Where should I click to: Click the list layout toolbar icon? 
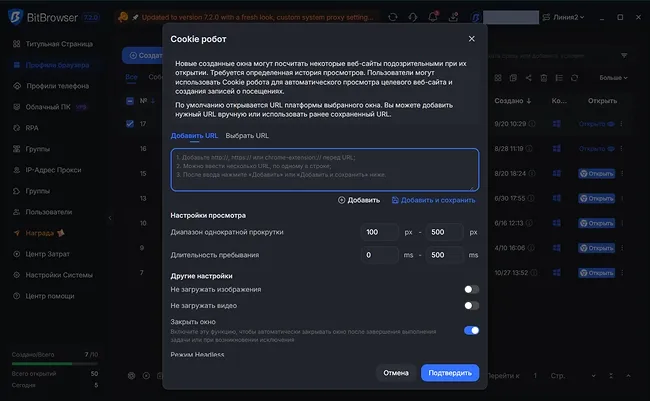coord(559,78)
